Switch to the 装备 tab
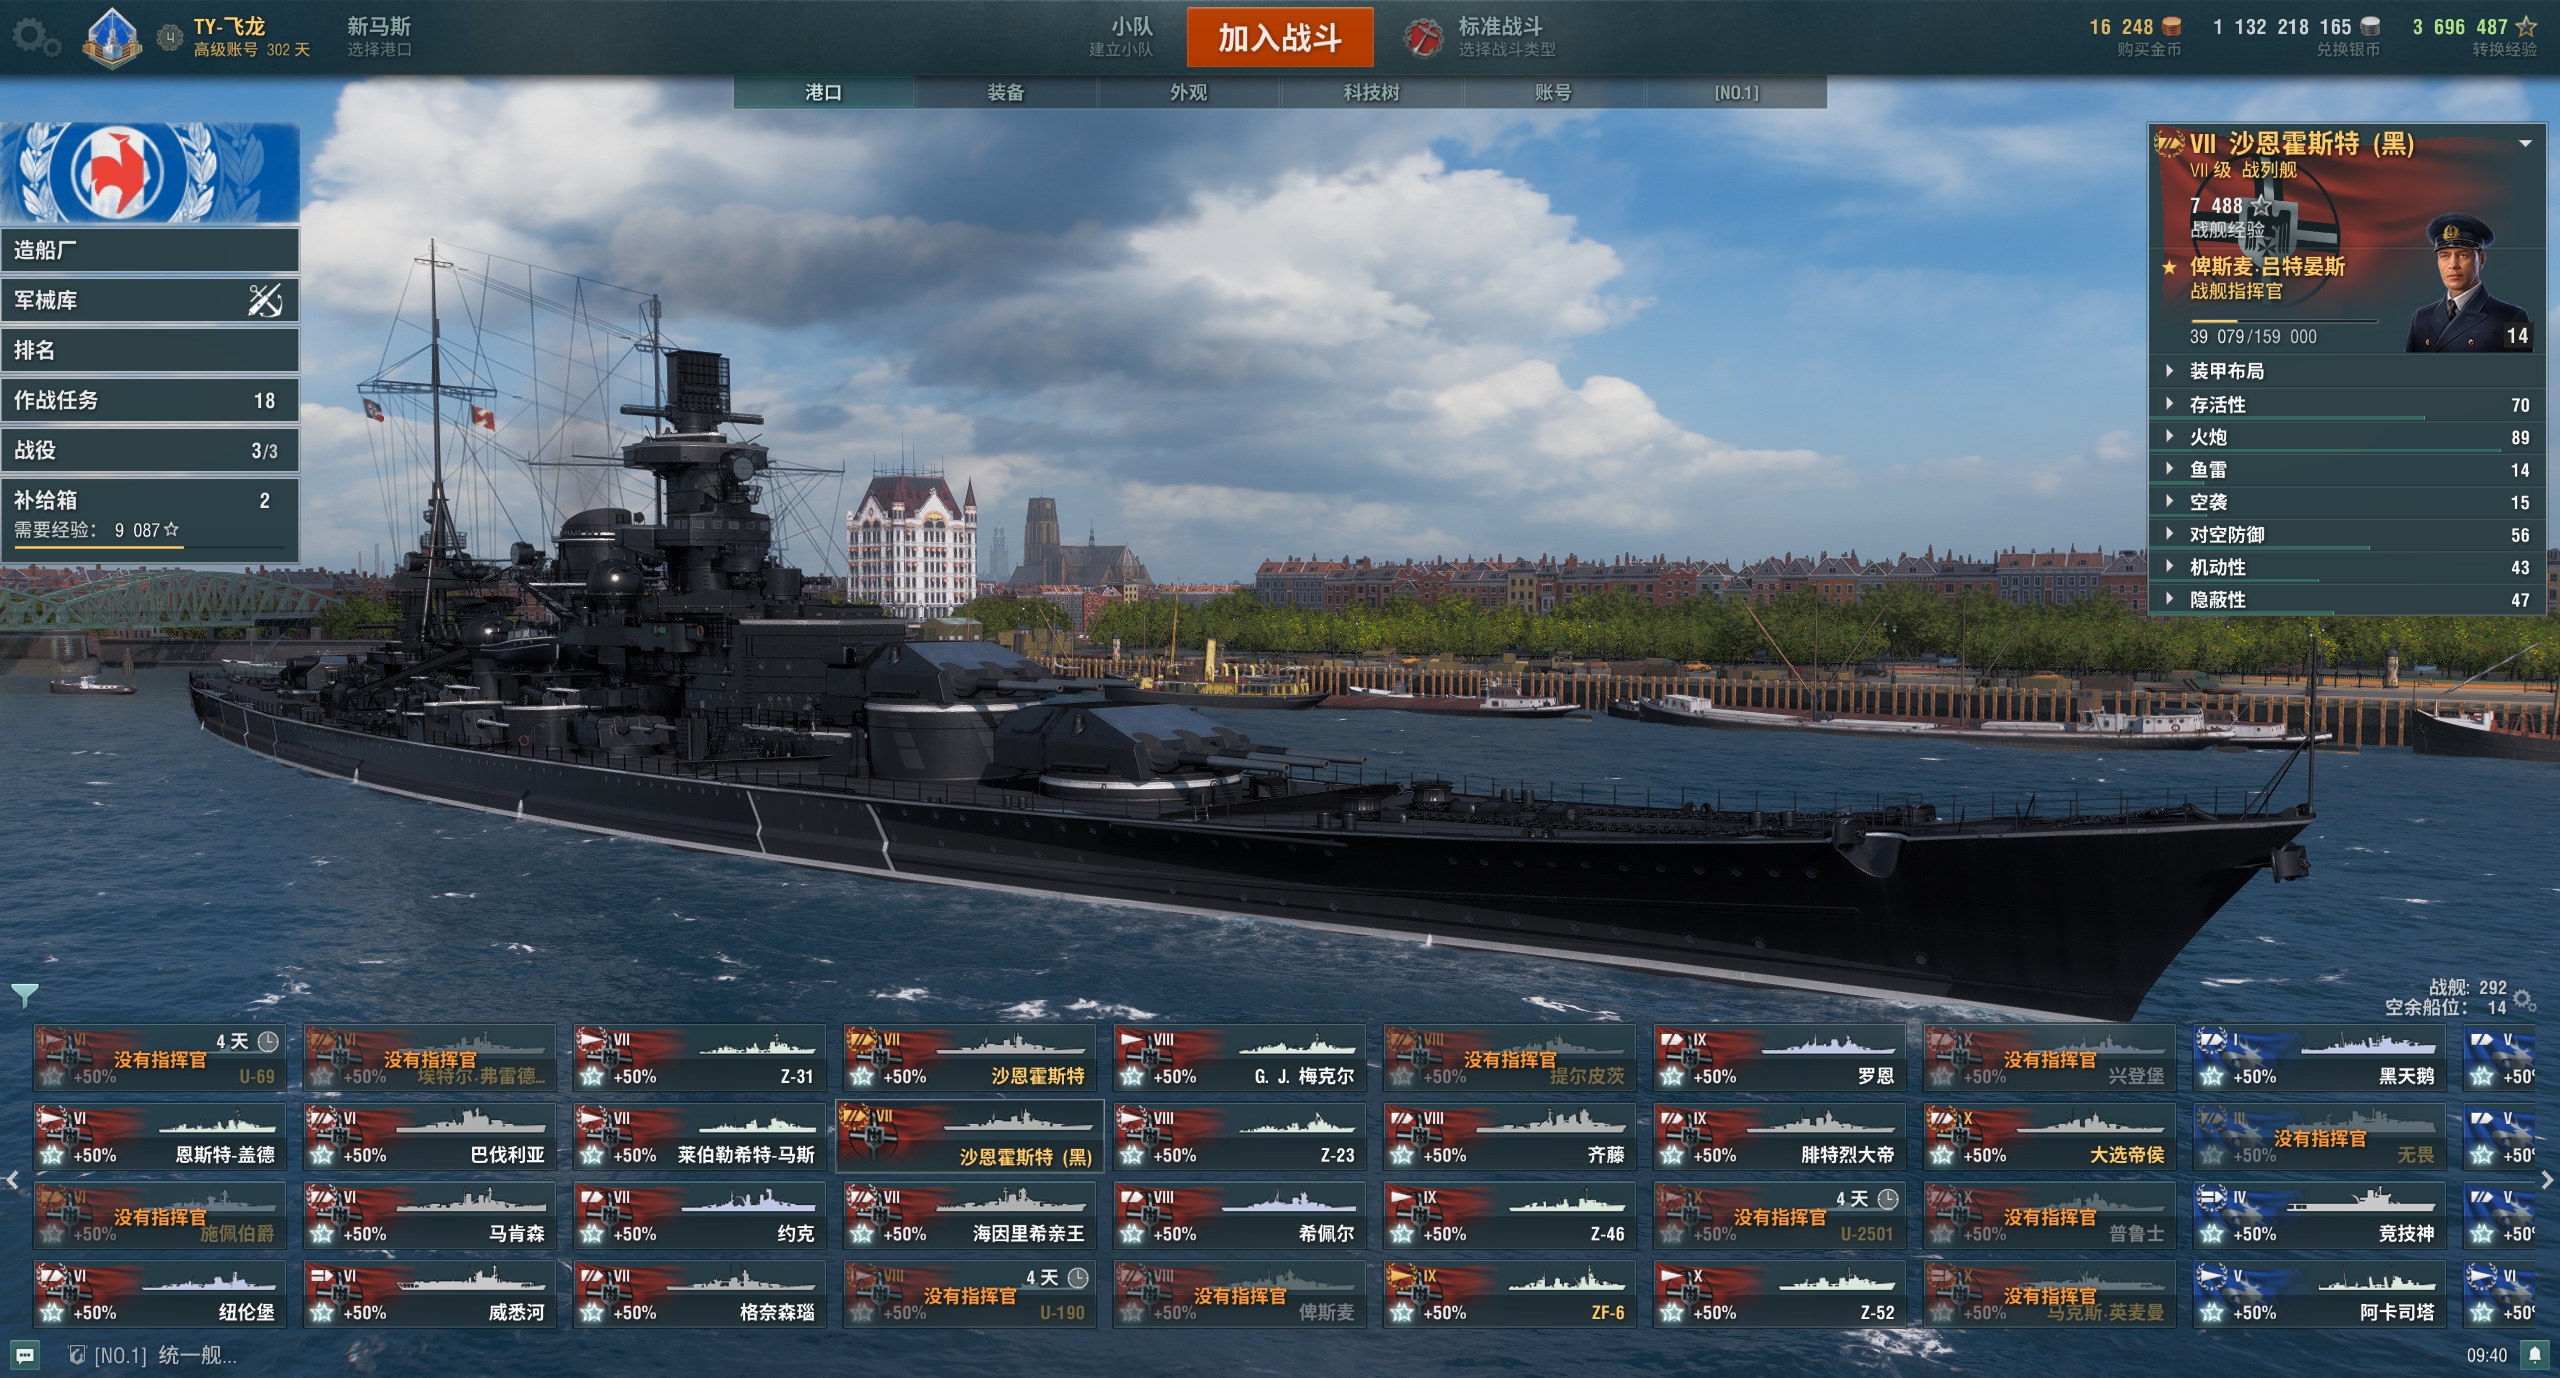Image resolution: width=2560 pixels, height=1378 pixels. pos(1006,92)
